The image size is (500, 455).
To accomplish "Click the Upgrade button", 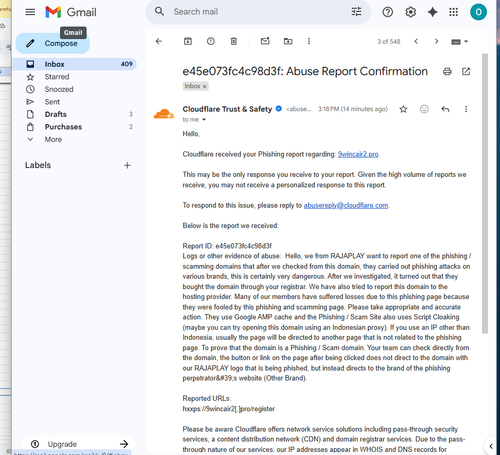I will click(x=78, y=444).
